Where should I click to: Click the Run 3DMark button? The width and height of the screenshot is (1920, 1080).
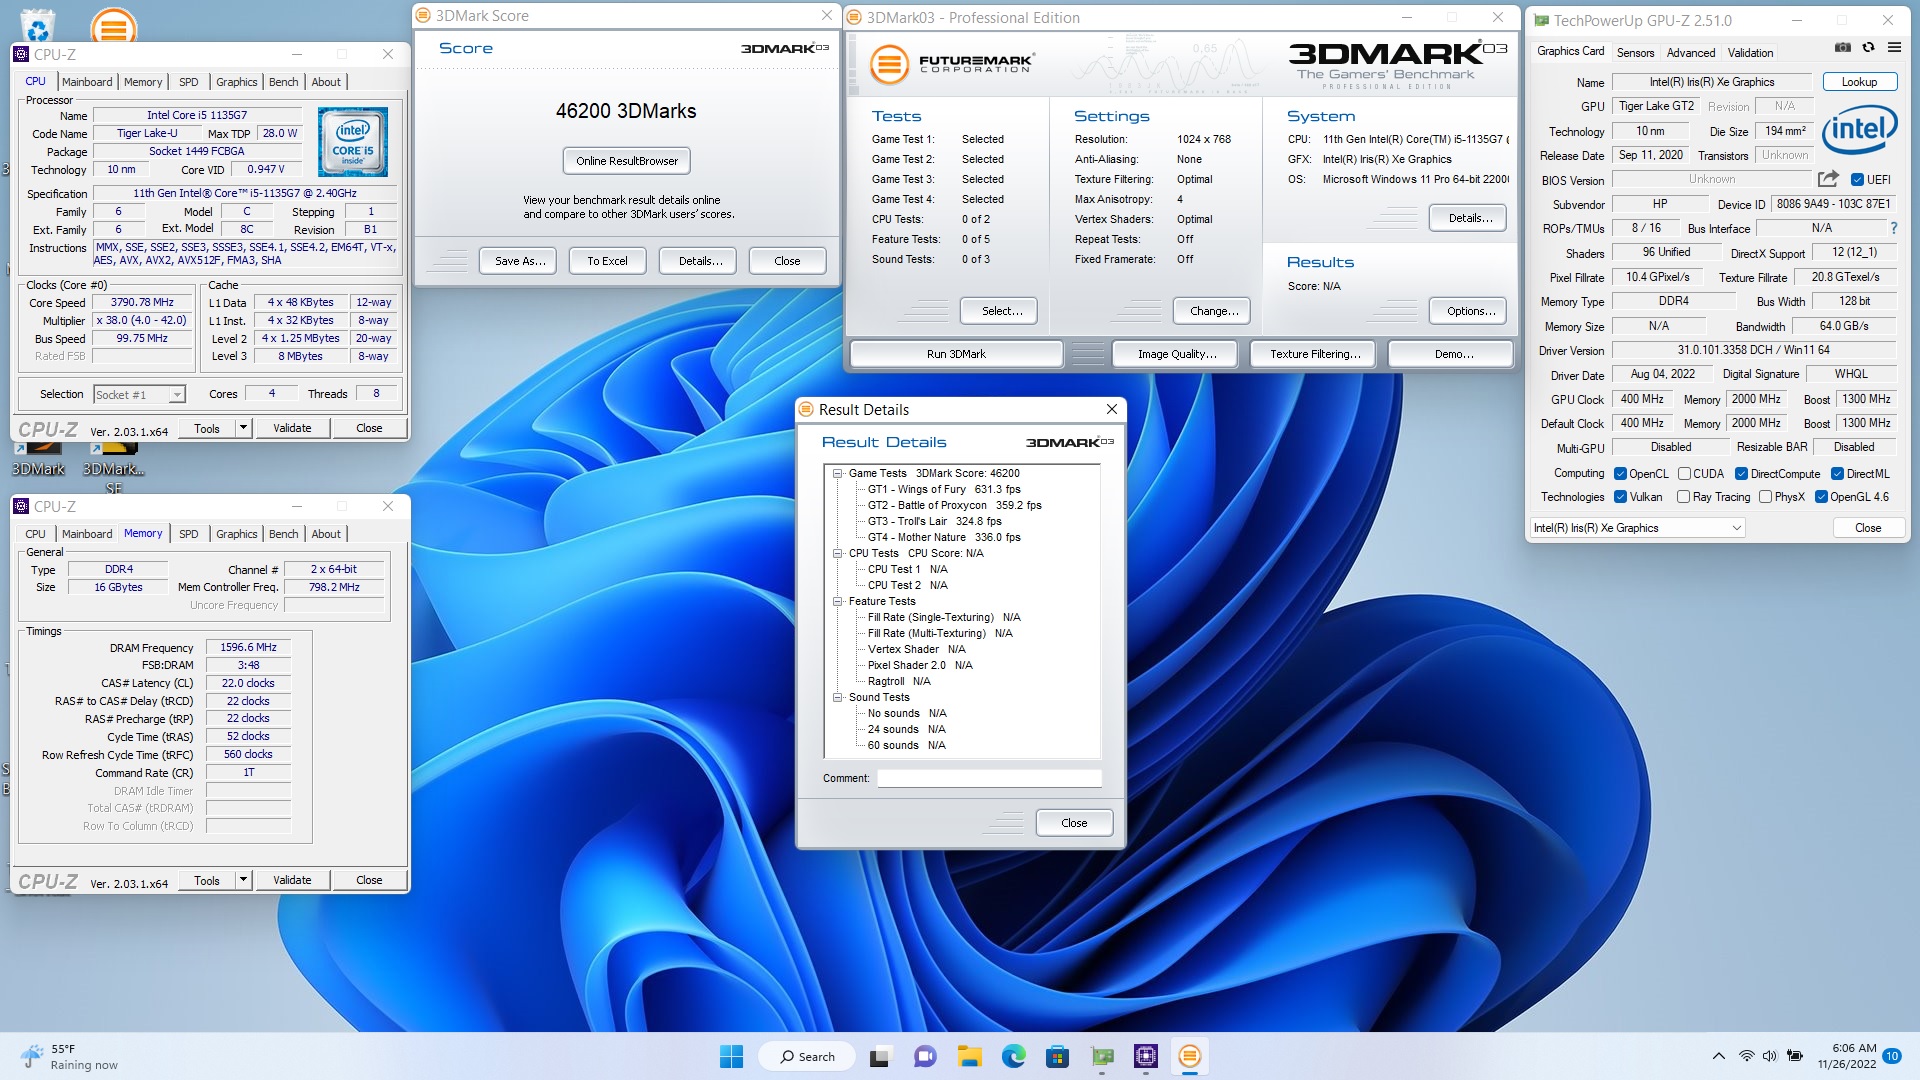tap(956, 354)
